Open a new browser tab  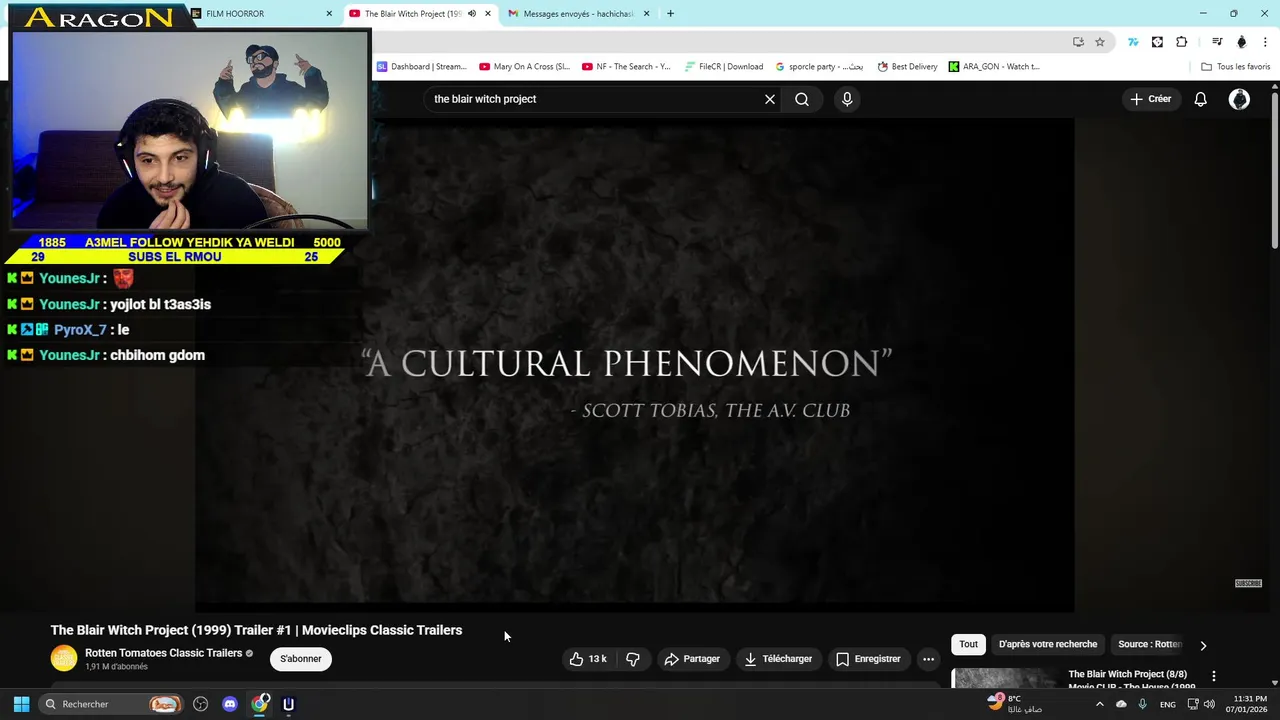click(670, 14)
